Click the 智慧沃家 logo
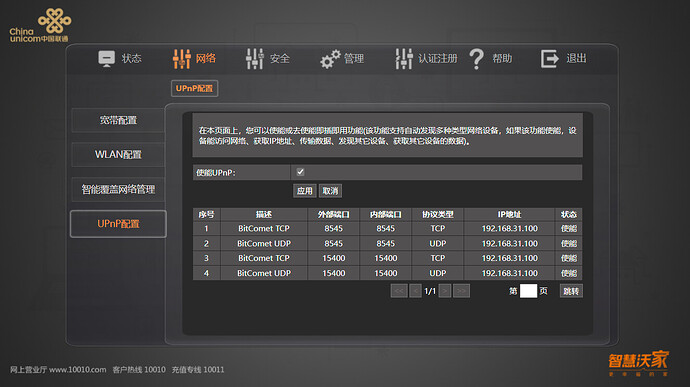The width and height of the screenshot is (690, 387). 639,363
